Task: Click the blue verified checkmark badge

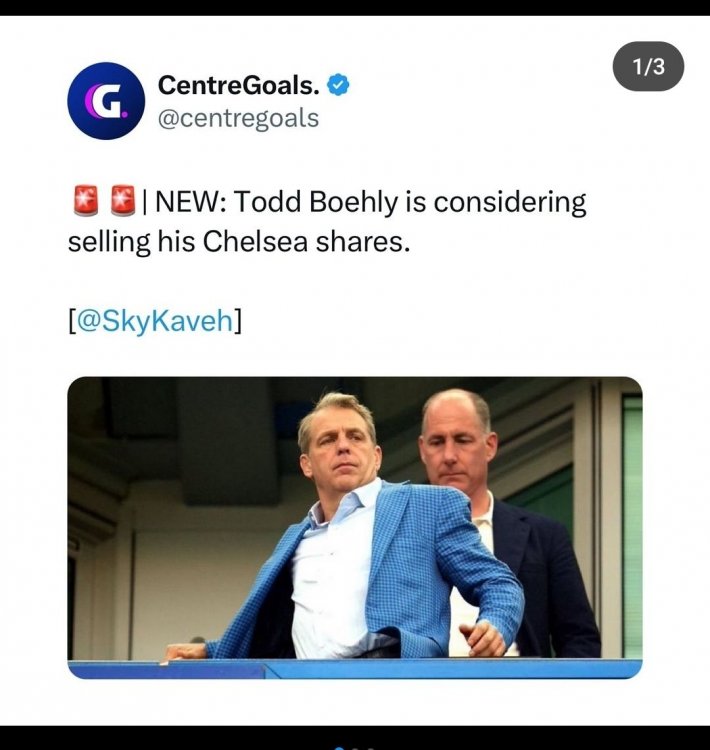Action: (339, 87)
